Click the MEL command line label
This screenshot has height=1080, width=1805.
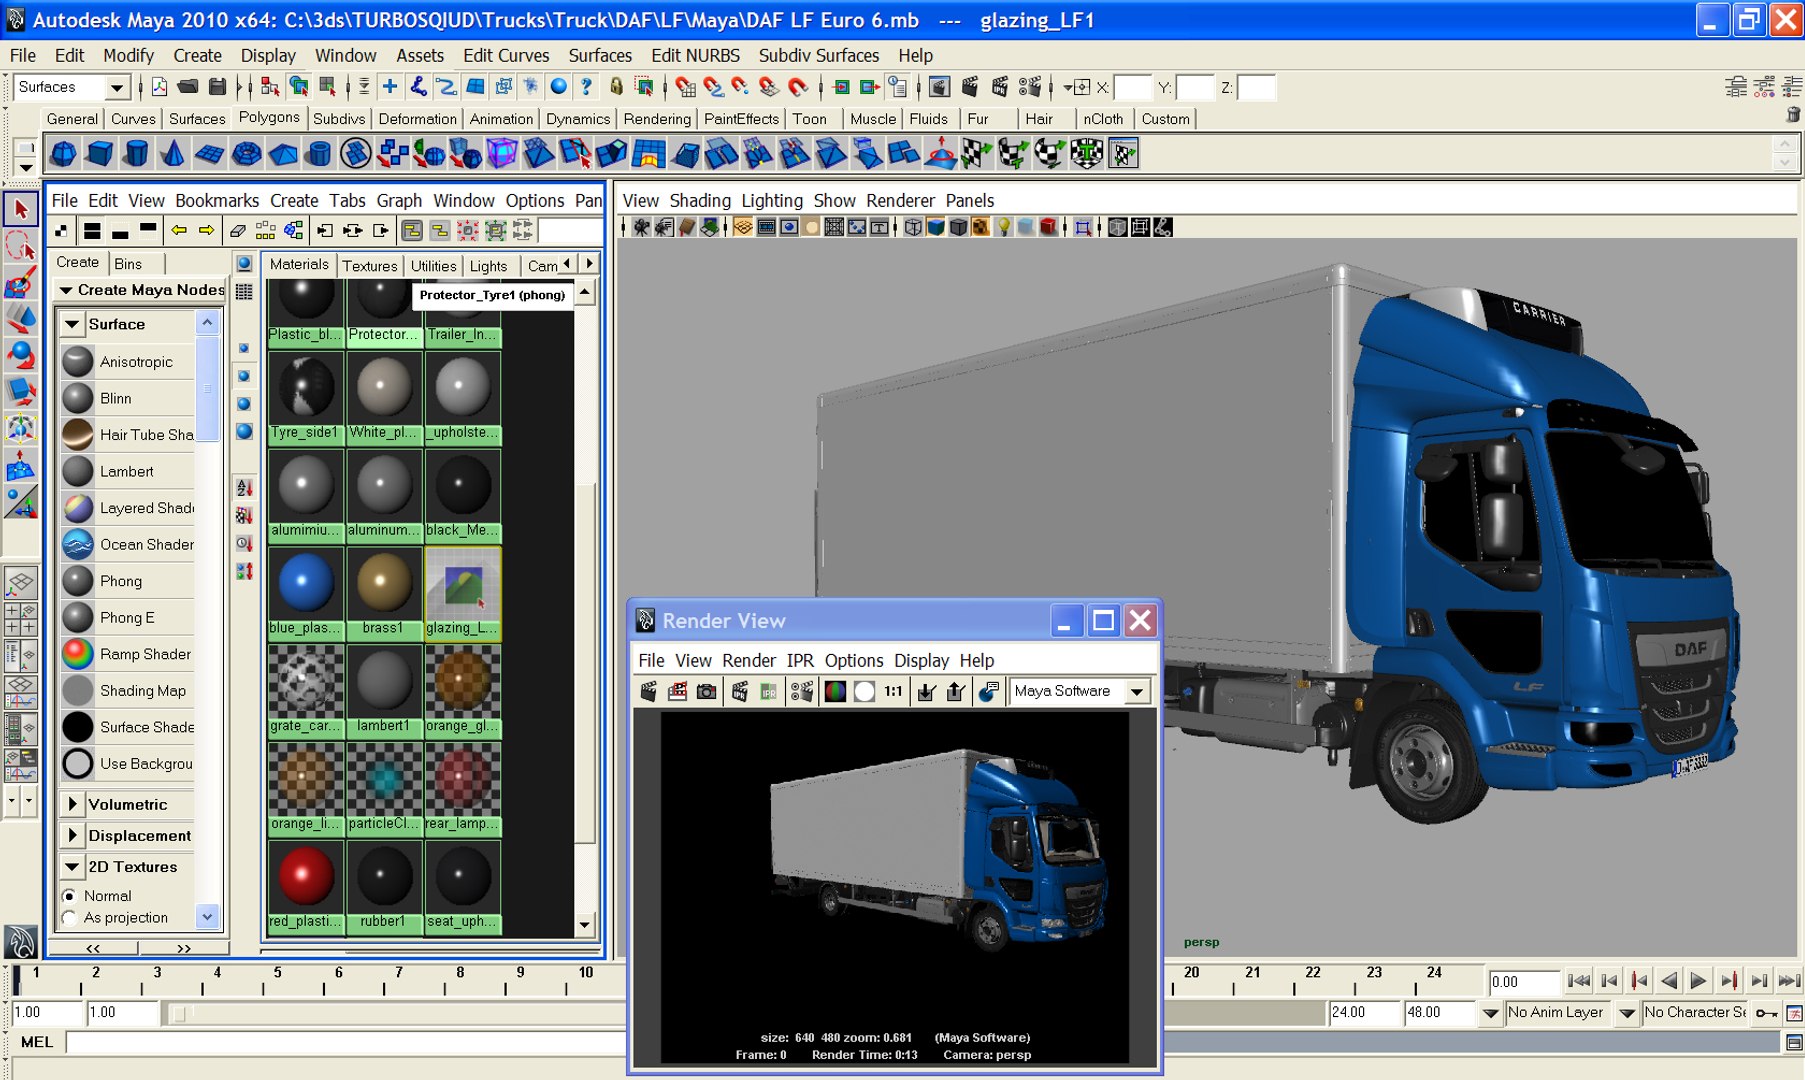point(37,1042)
